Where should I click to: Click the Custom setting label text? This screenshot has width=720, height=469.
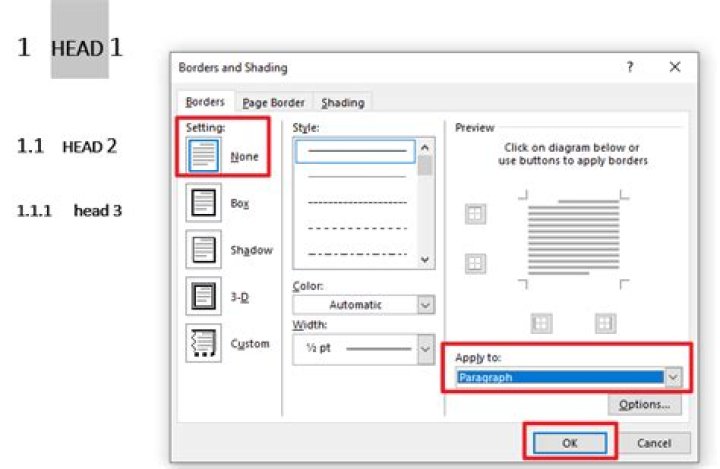pos(250,344)
